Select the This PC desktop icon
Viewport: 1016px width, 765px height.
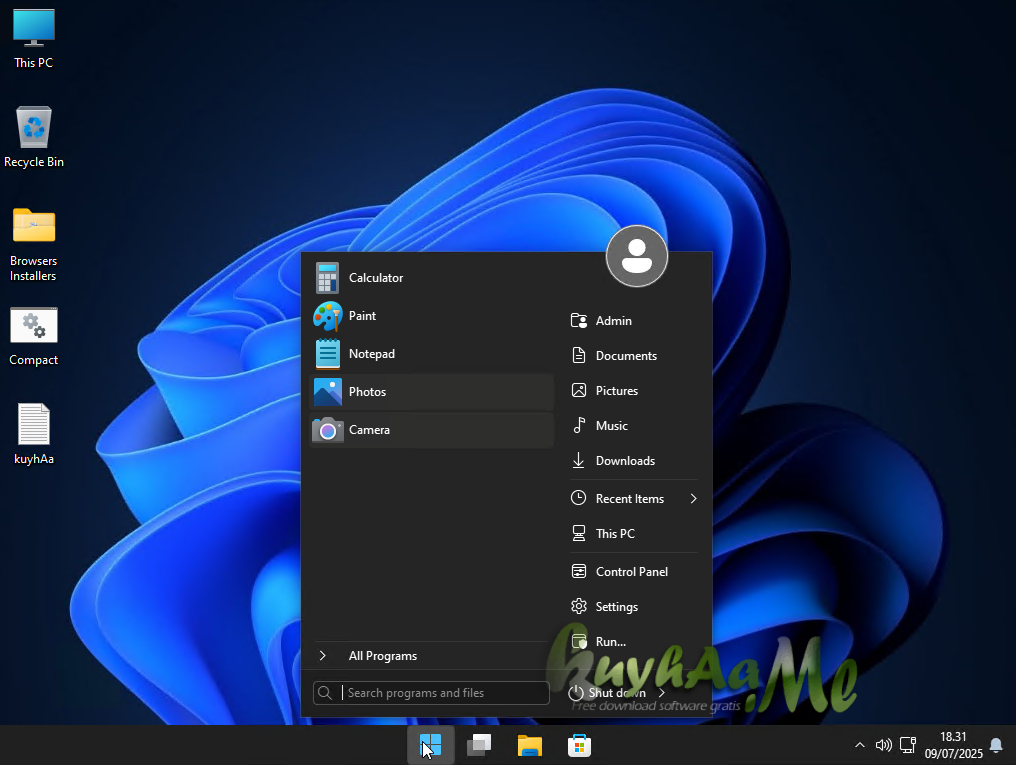pyautogui.click(x=34, y=39)
